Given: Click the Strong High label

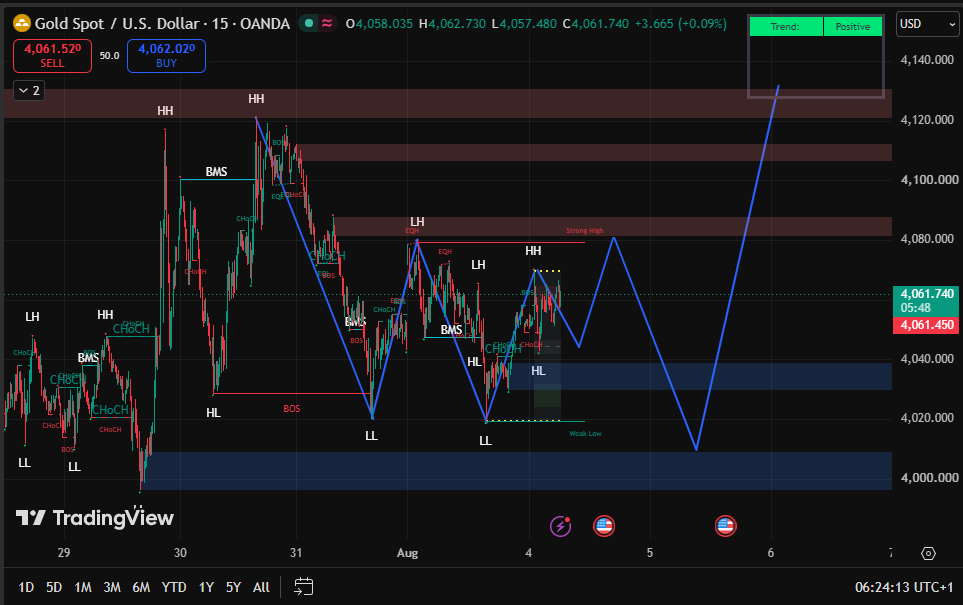Looking at the screenshot, I should pos(585,231).
